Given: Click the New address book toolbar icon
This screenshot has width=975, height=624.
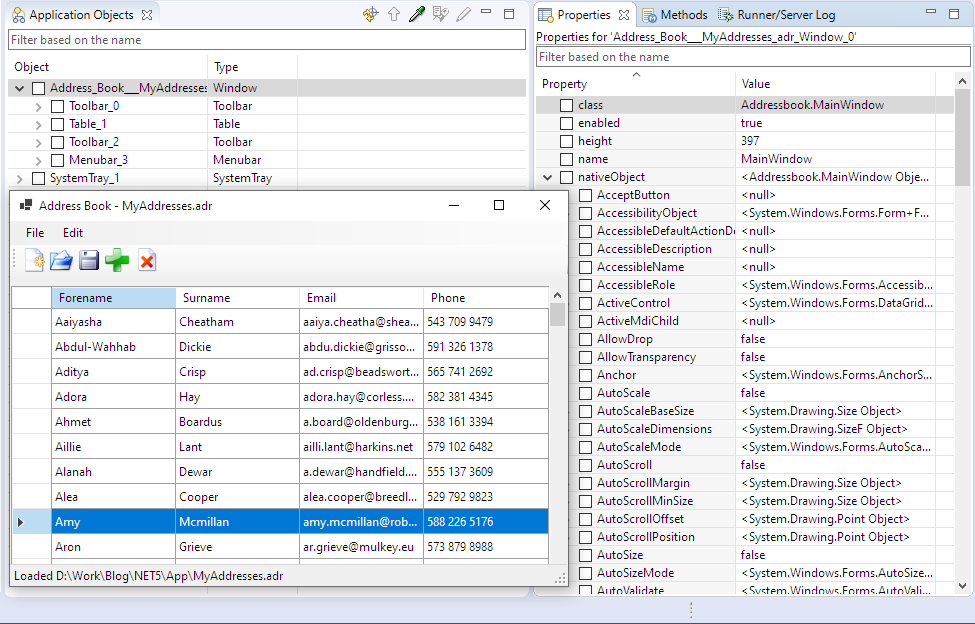Looking at the screenshot, I should pyautogui.click(x=34, y=261).
